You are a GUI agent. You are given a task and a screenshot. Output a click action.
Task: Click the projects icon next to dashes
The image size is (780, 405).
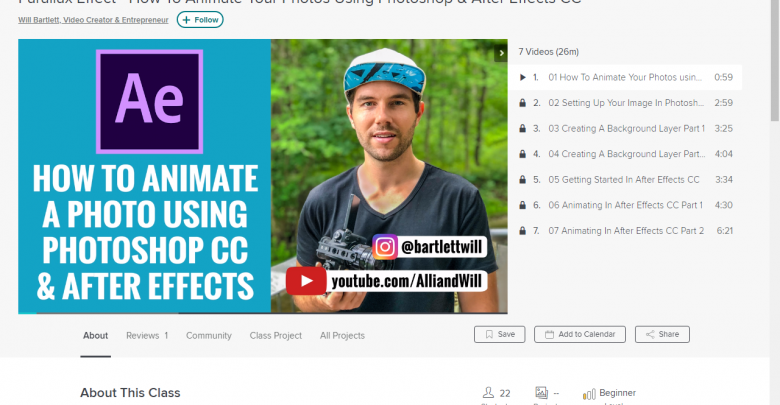[541, 393]
